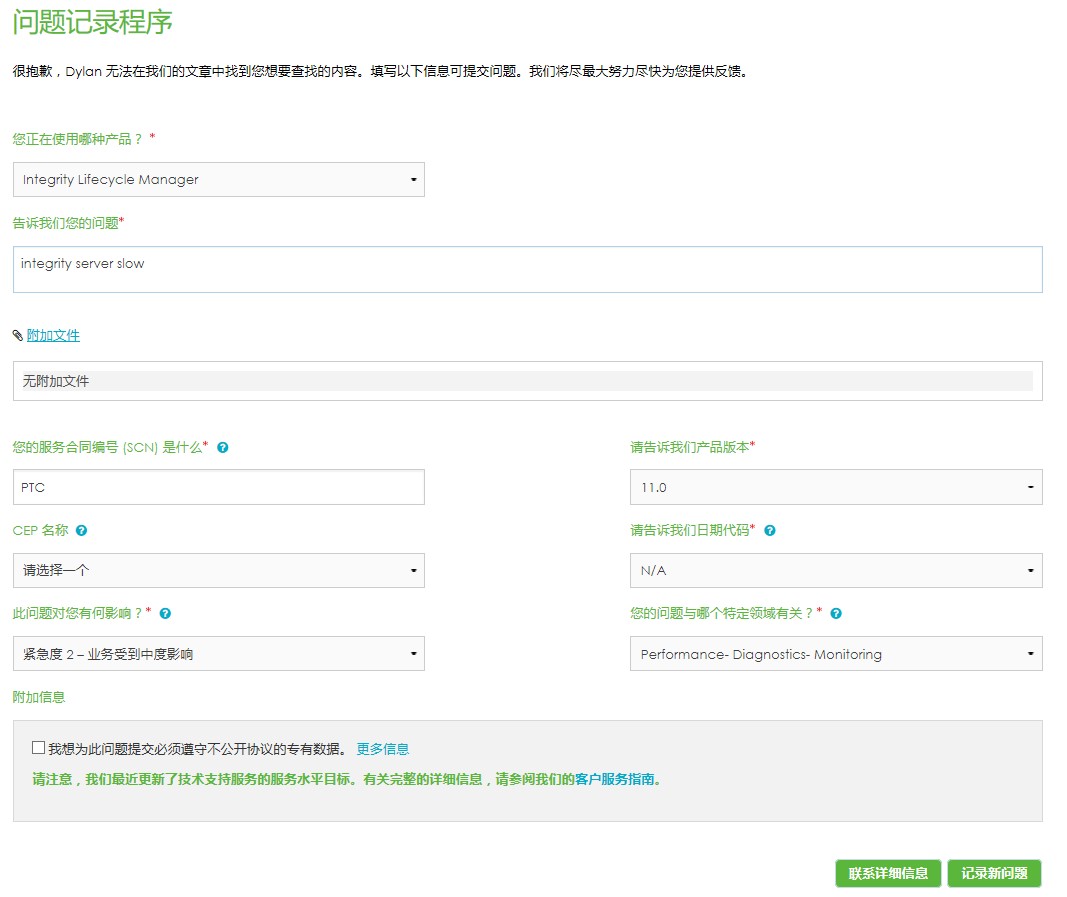Screen dimensions: 1067x897
Task: Open the product dropdown showing Integrity Lifecycle Manager
Action: click(x=218, y=180)
